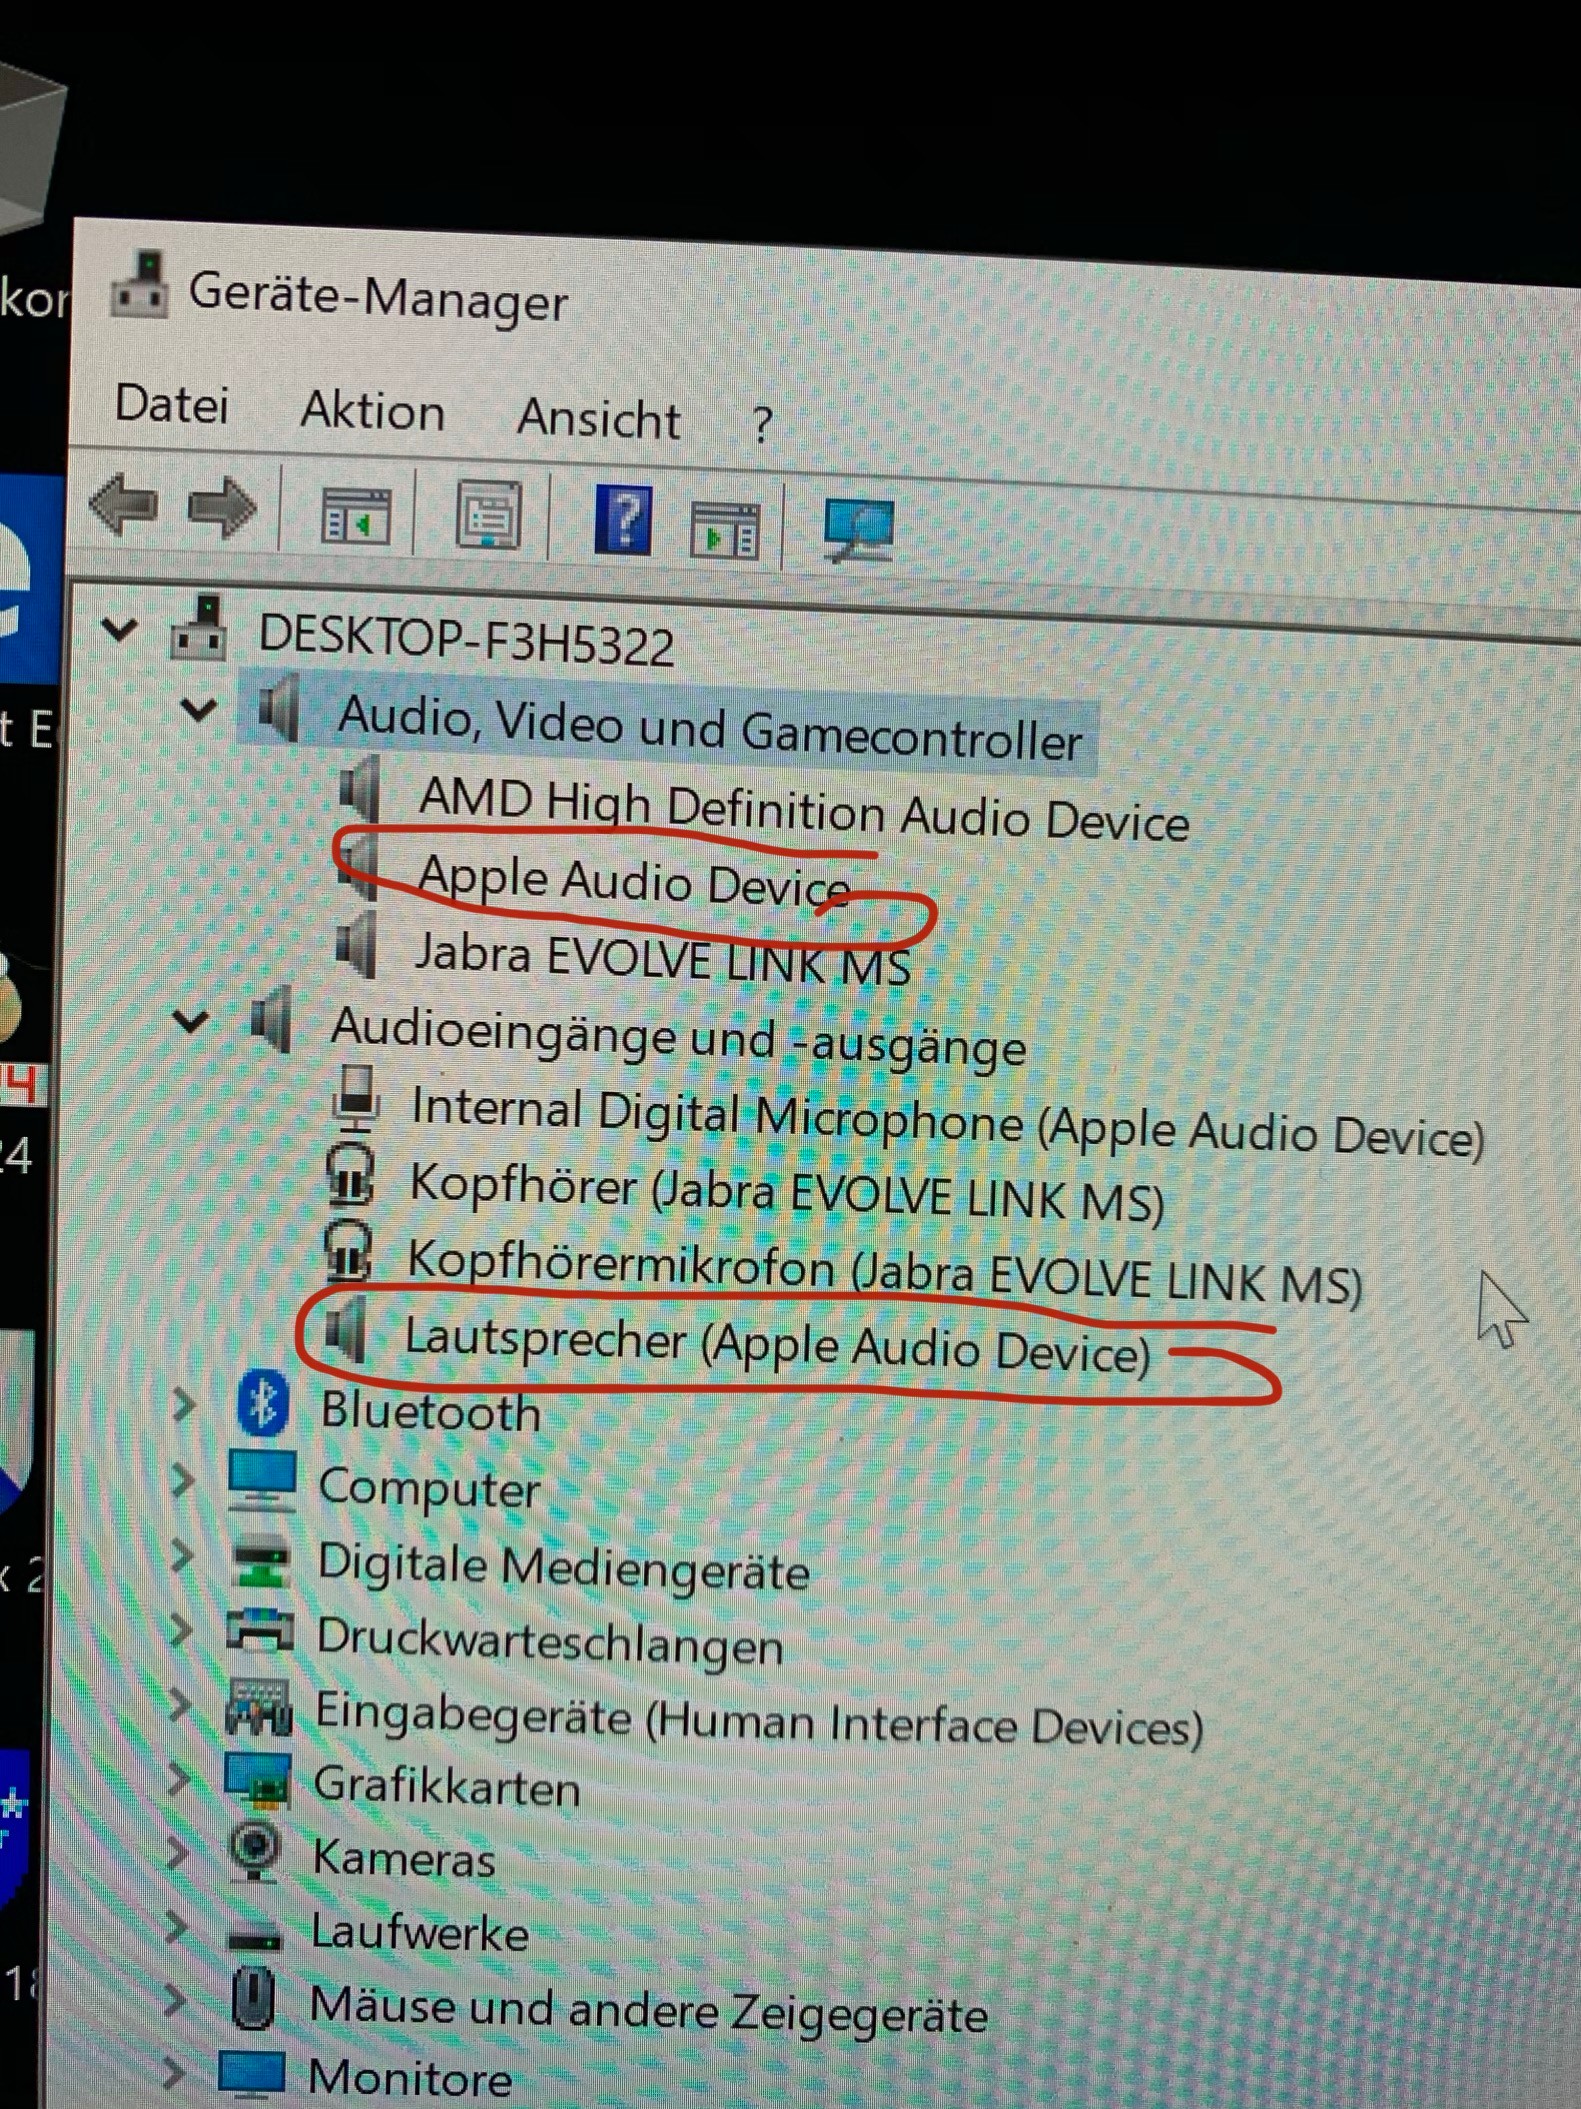Scan for hardware changes monitor icon
Viewport: 1581px width, 2109px height.
(858, 530)
